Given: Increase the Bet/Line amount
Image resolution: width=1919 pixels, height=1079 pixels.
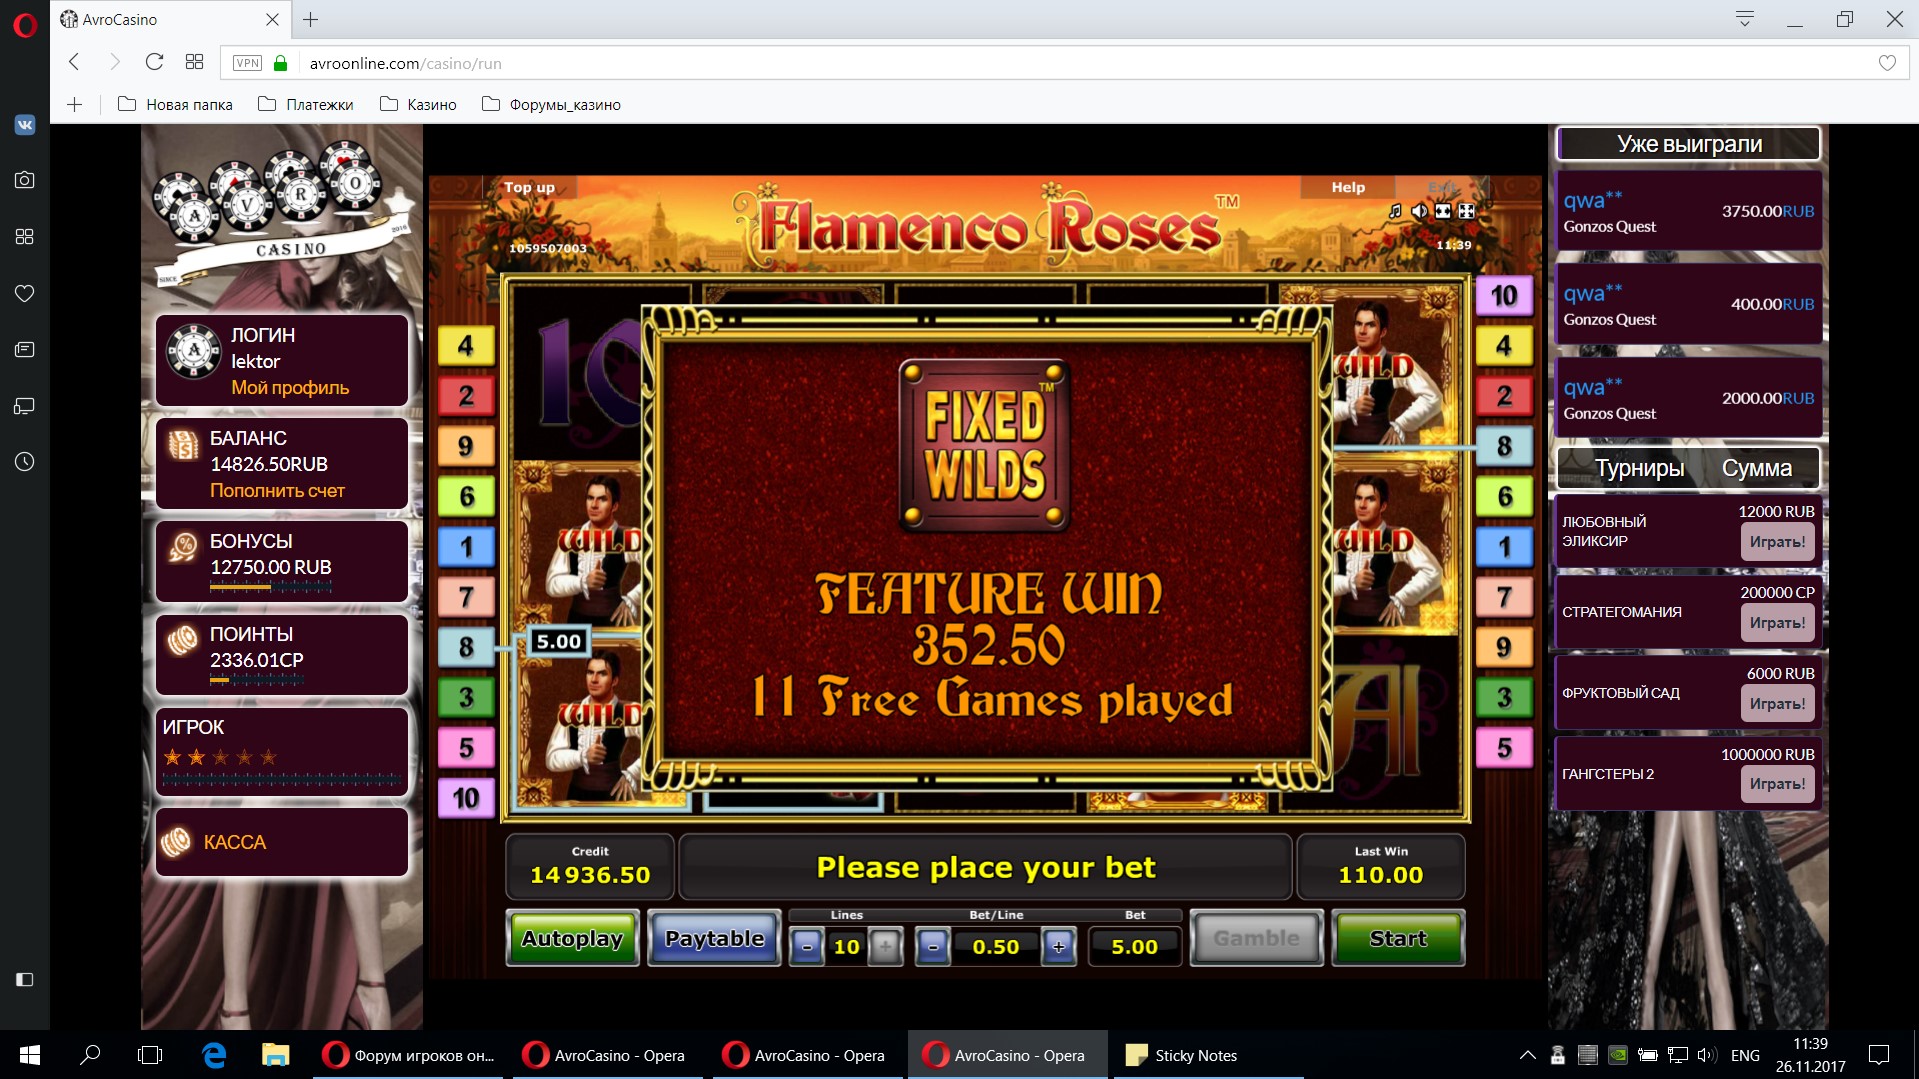Looking at the screenshot, I should 1059,946.
